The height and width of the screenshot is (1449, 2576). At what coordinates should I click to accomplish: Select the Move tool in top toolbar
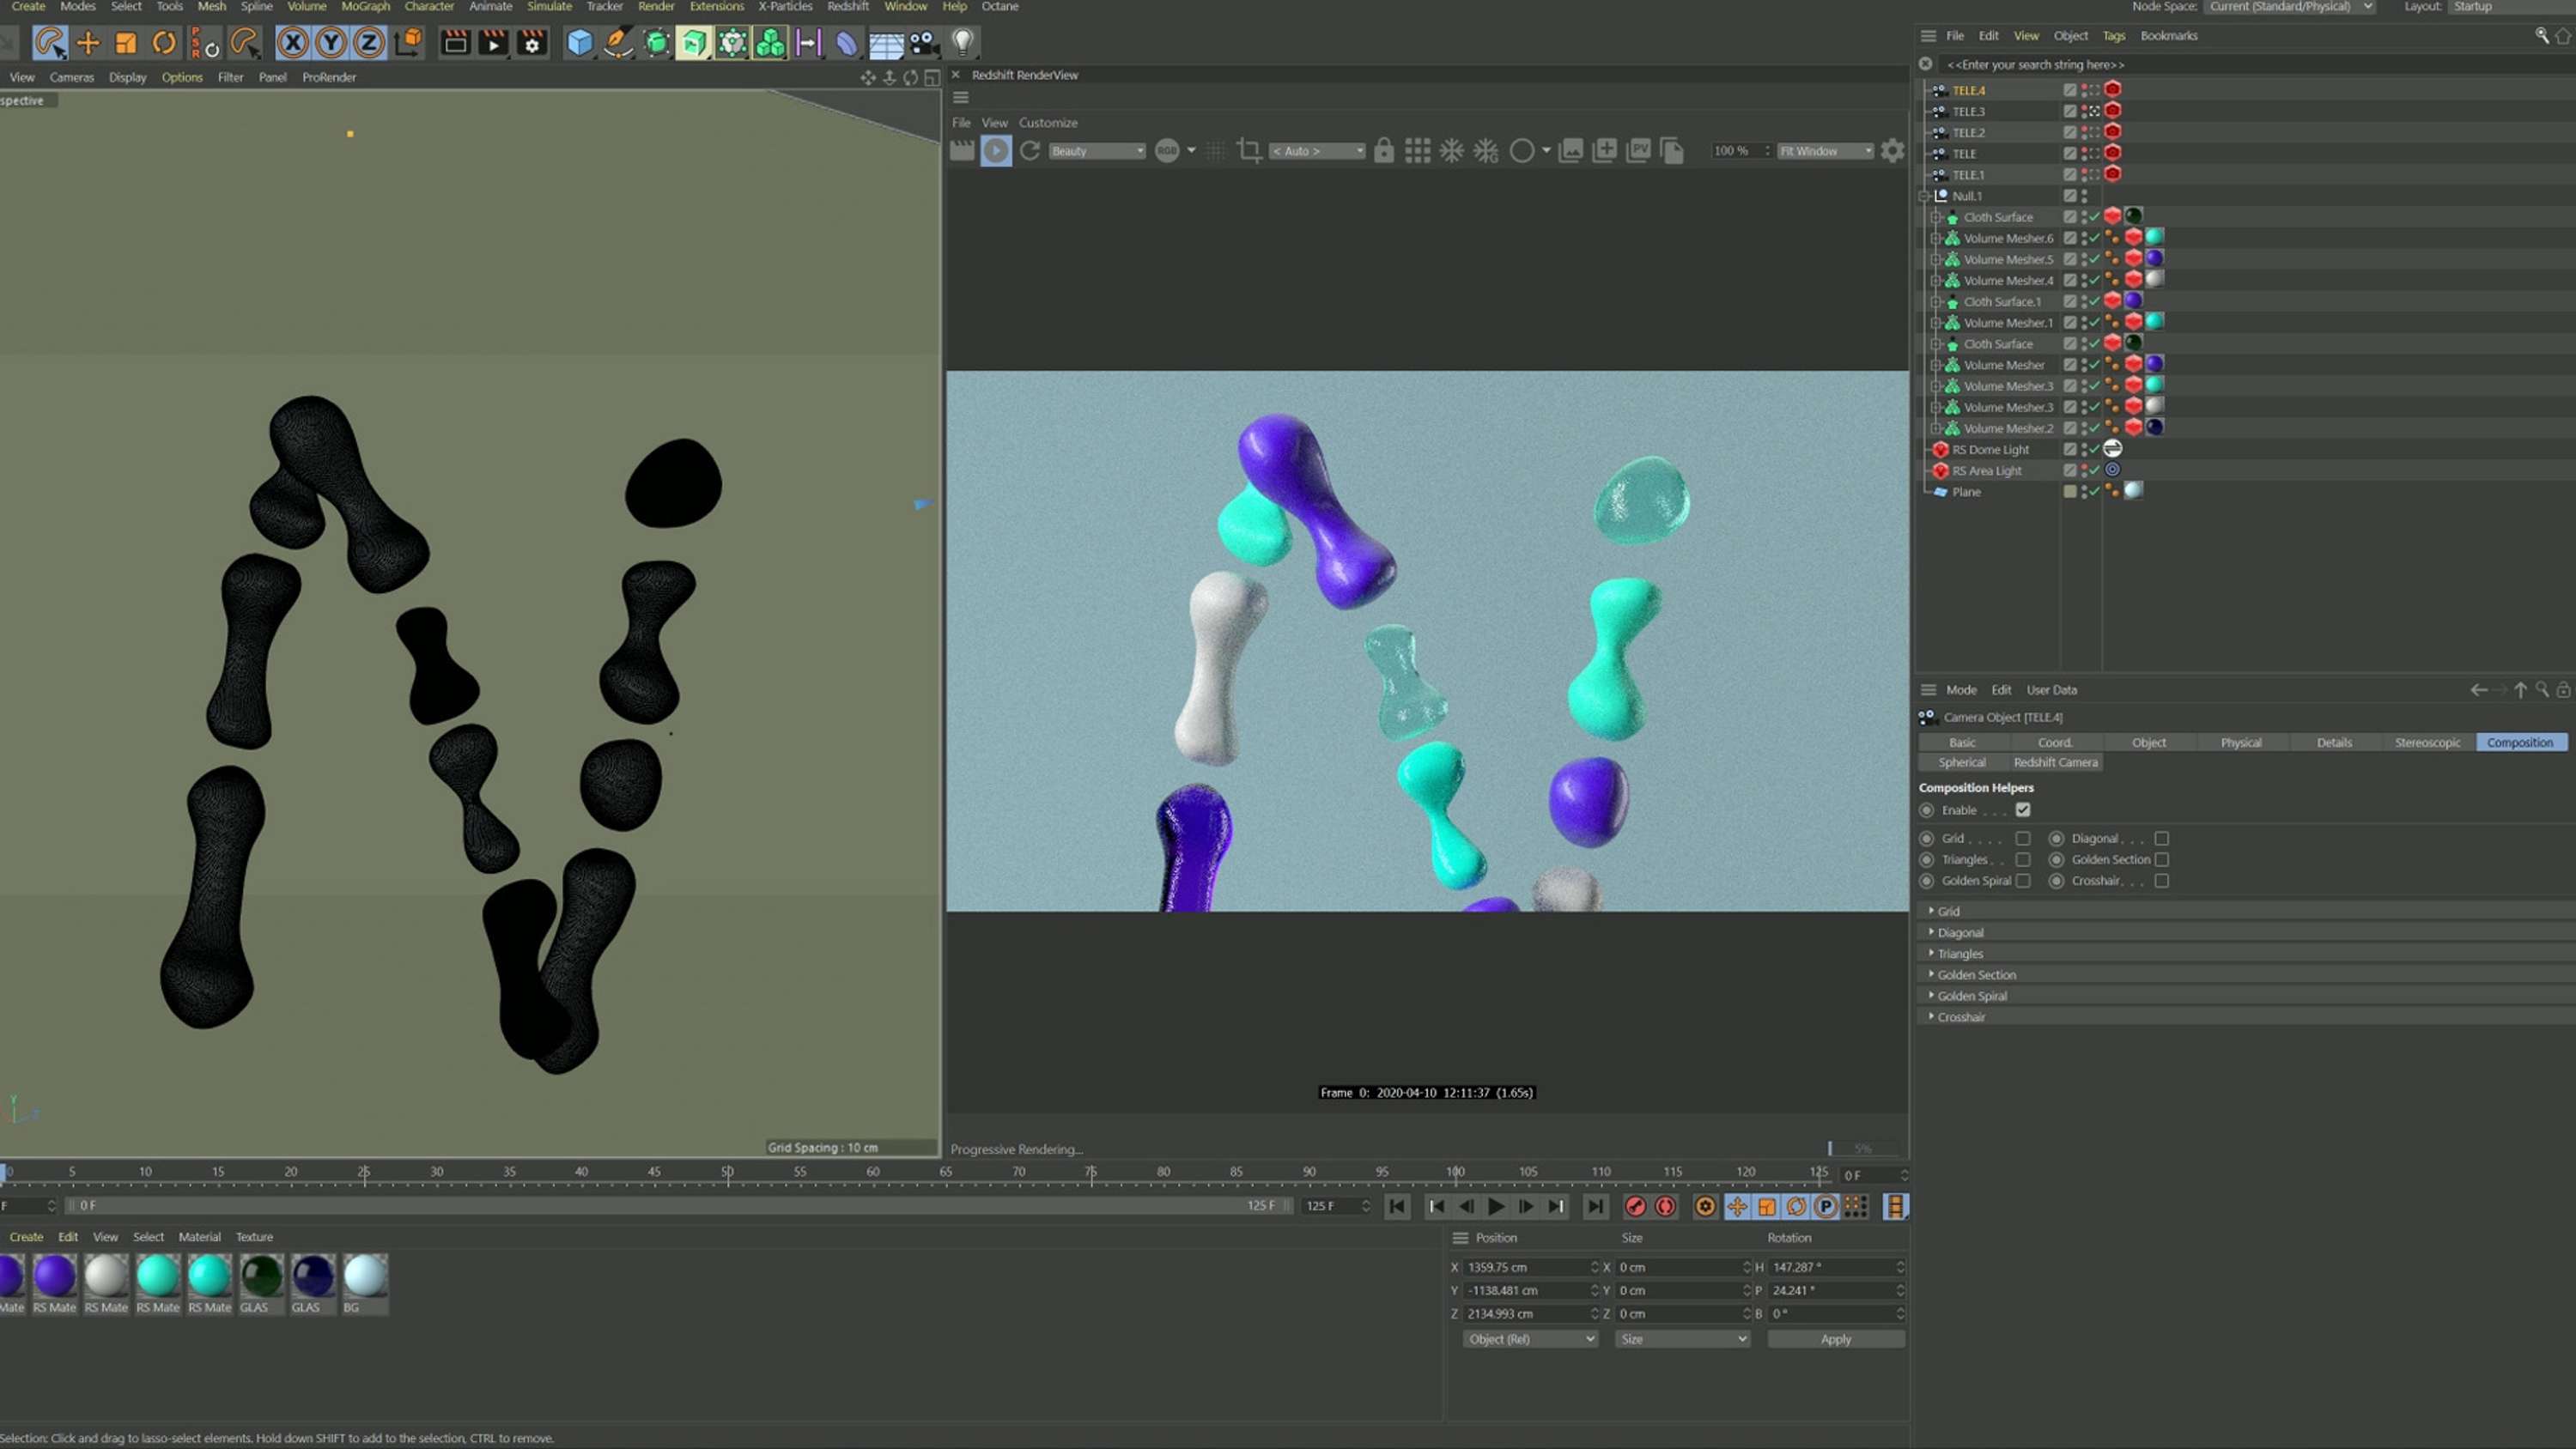tap(88, 42)
